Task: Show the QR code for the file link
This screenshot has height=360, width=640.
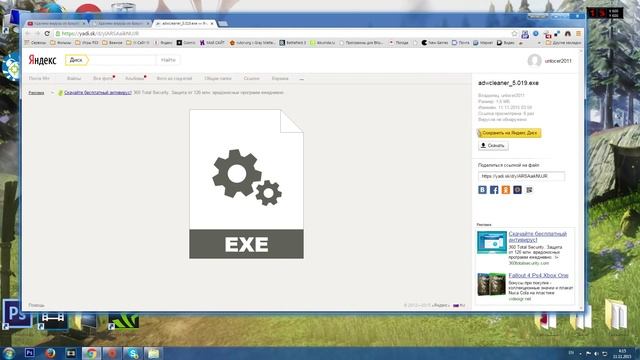Action: click(x=529, y=190)
